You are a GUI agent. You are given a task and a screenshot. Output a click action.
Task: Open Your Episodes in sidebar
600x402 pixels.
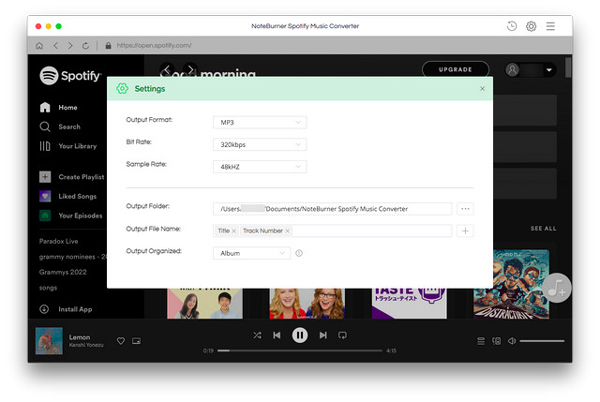pyautogui.click(x=71, y=215)
